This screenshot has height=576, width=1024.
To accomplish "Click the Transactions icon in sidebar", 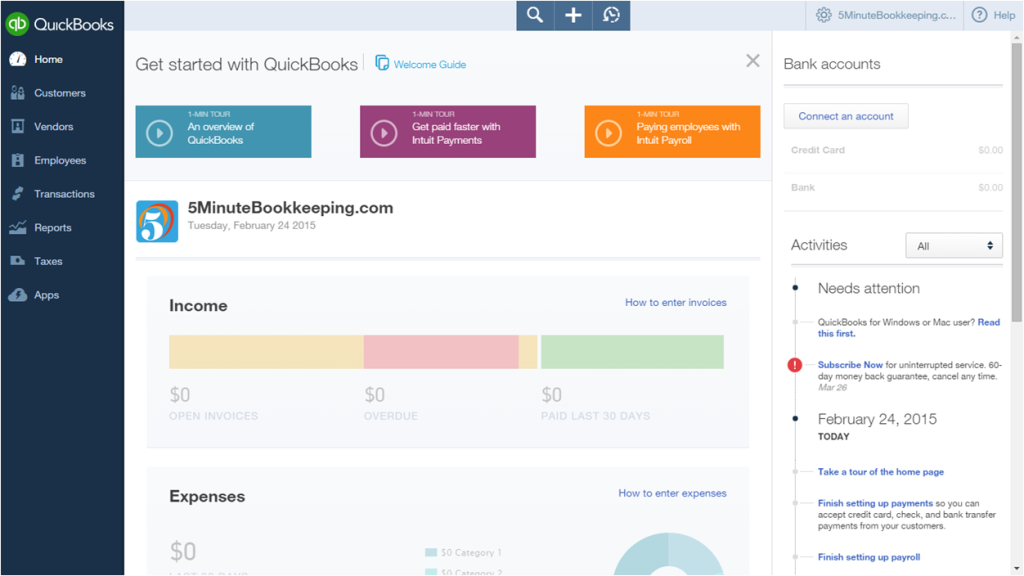I will pos(18,194).
